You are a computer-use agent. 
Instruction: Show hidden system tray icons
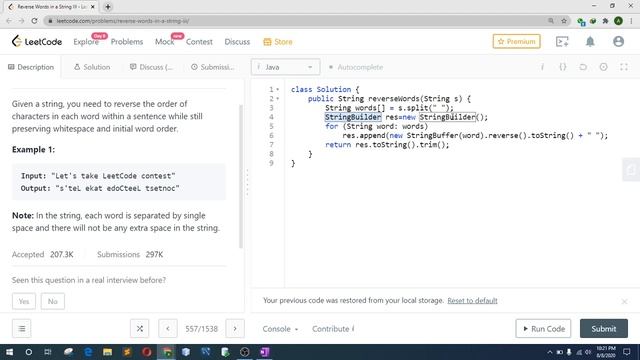point(549,352)
